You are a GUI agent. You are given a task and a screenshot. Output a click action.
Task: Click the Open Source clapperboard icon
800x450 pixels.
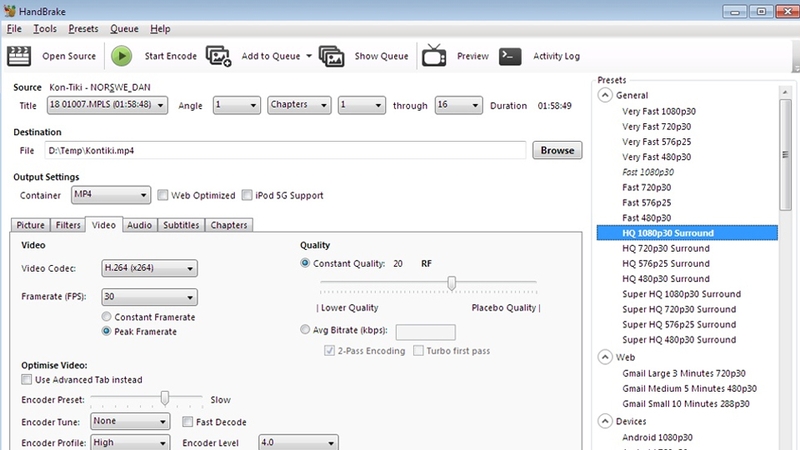[x=19, y=56]
